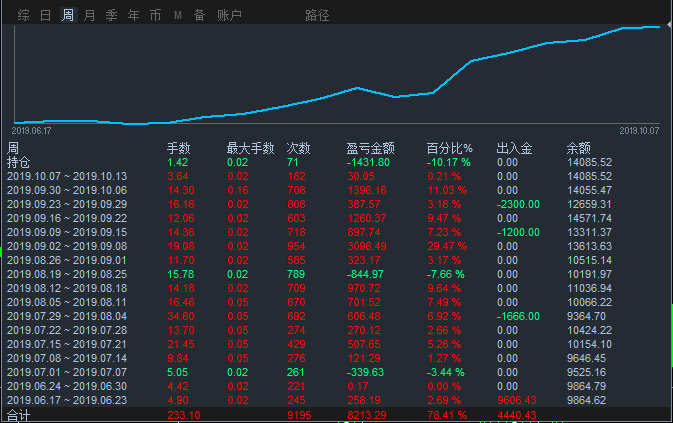Click the 合计 totals row label
673x423 pixels.
(x=18, y=416)
